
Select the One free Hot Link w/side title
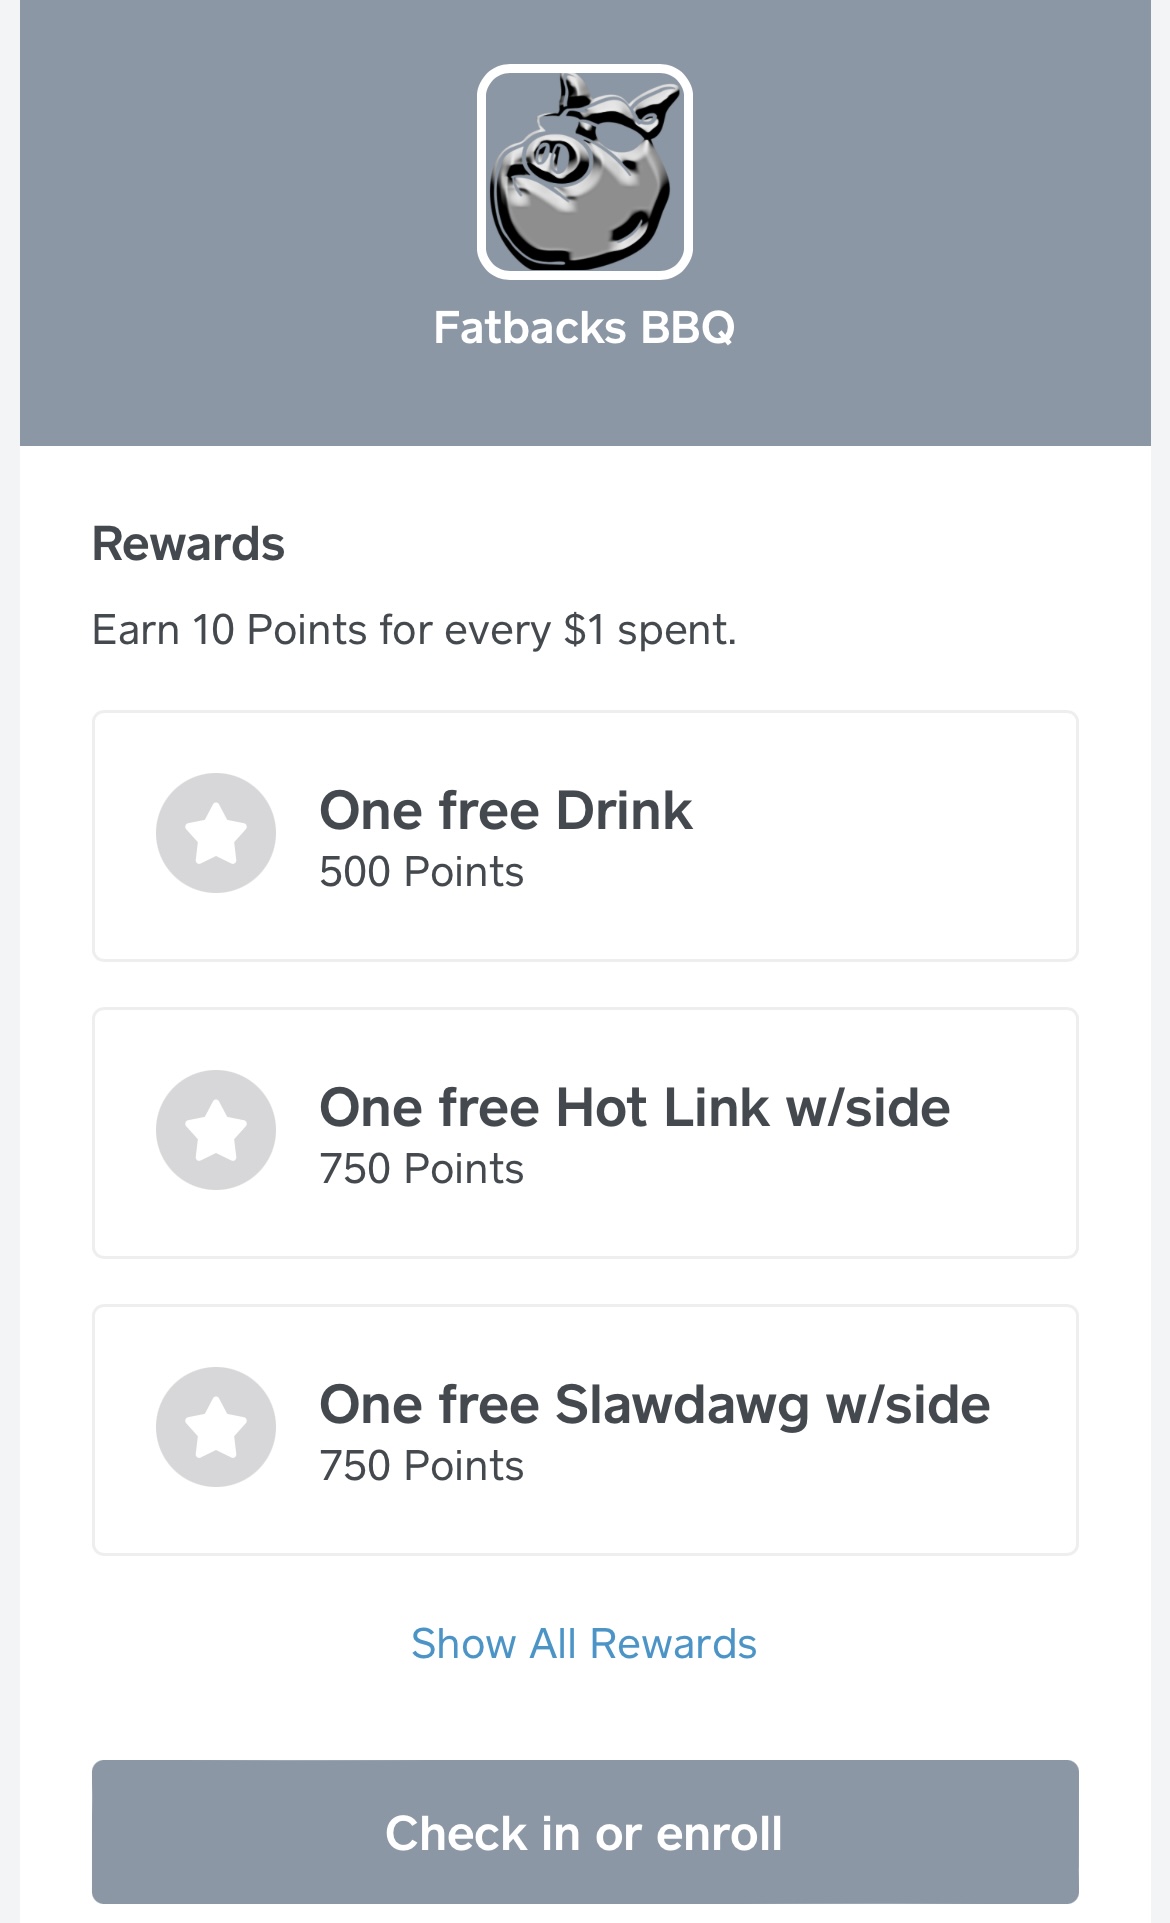(x=634, y=1107)
